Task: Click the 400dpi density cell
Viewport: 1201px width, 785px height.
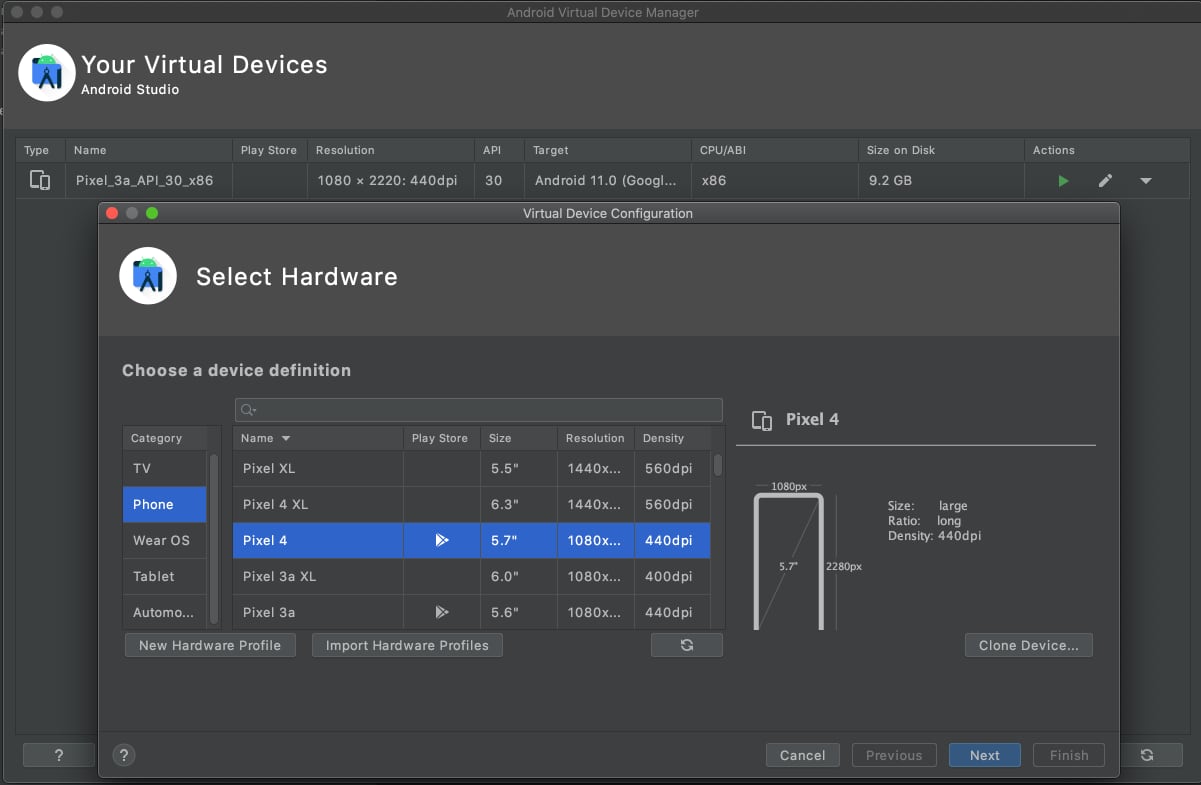Action: (672, 576)
